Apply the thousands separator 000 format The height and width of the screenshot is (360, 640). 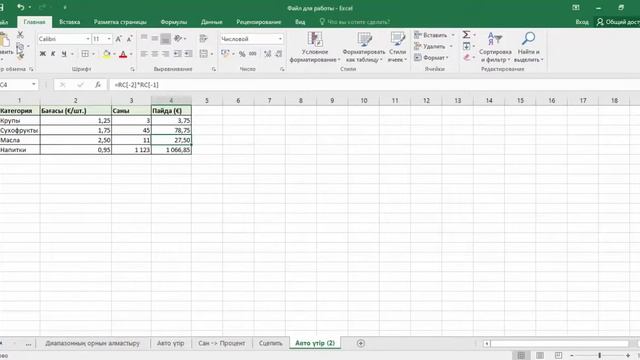pos(253,54)
